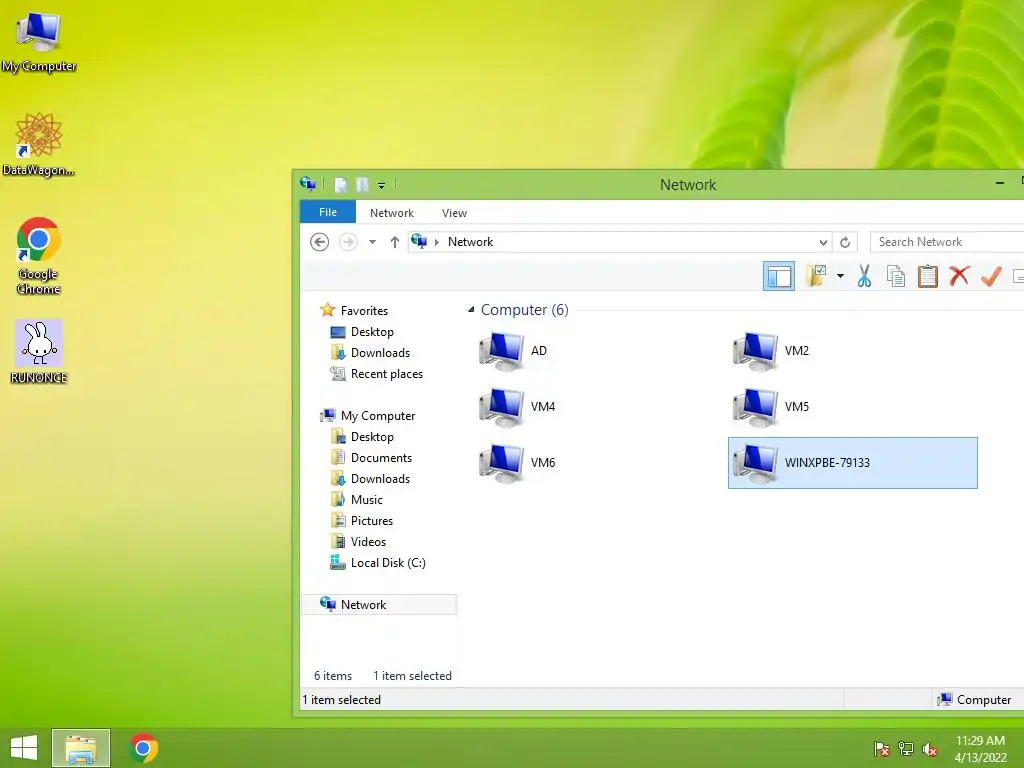Select Network in the navigation pane
1024x768 pixels.
[x=379, y=605]
